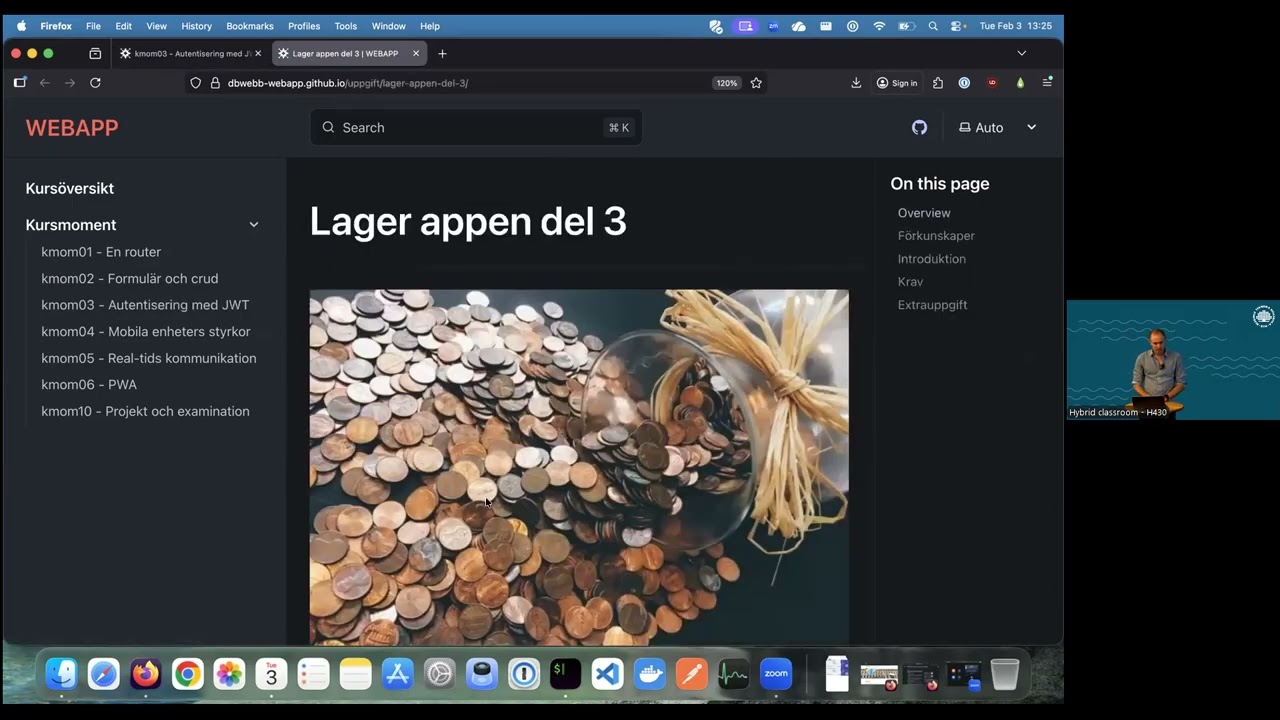Open a new browser tab
This screenshot has height=720, width=1280.
click(442, 53)
